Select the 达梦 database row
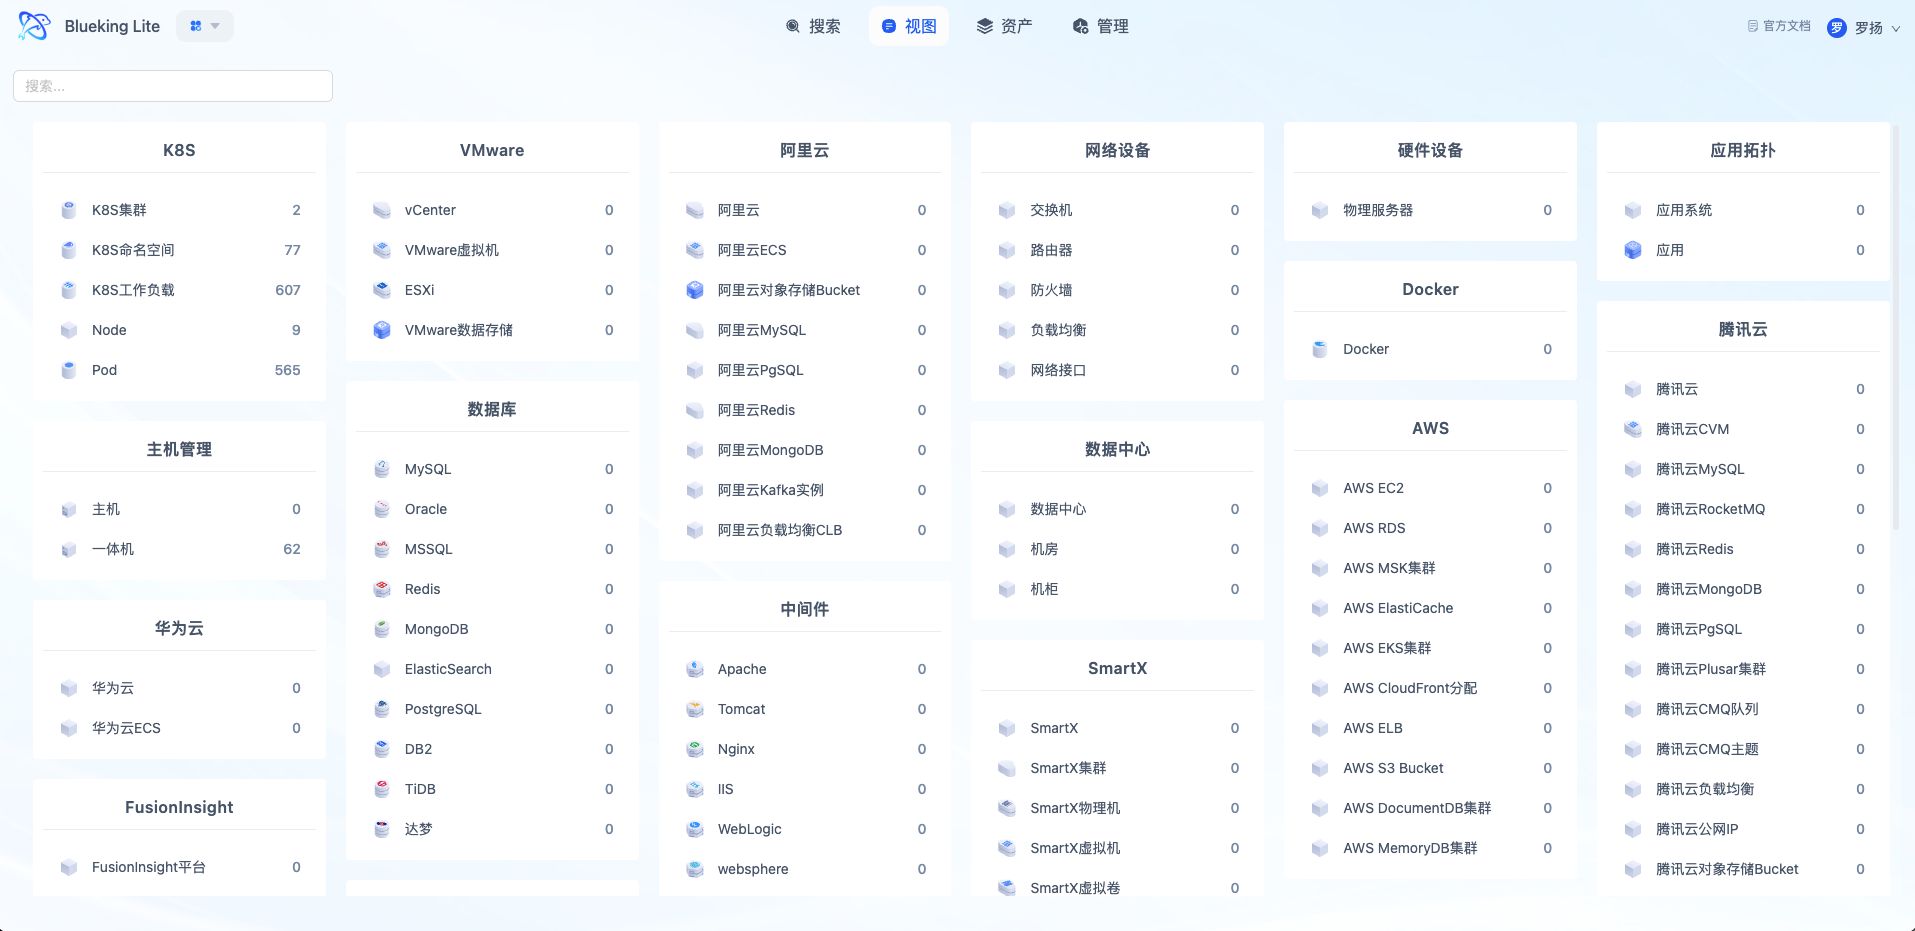This screenshot has width=1915, height=931. tap(492, 829)
